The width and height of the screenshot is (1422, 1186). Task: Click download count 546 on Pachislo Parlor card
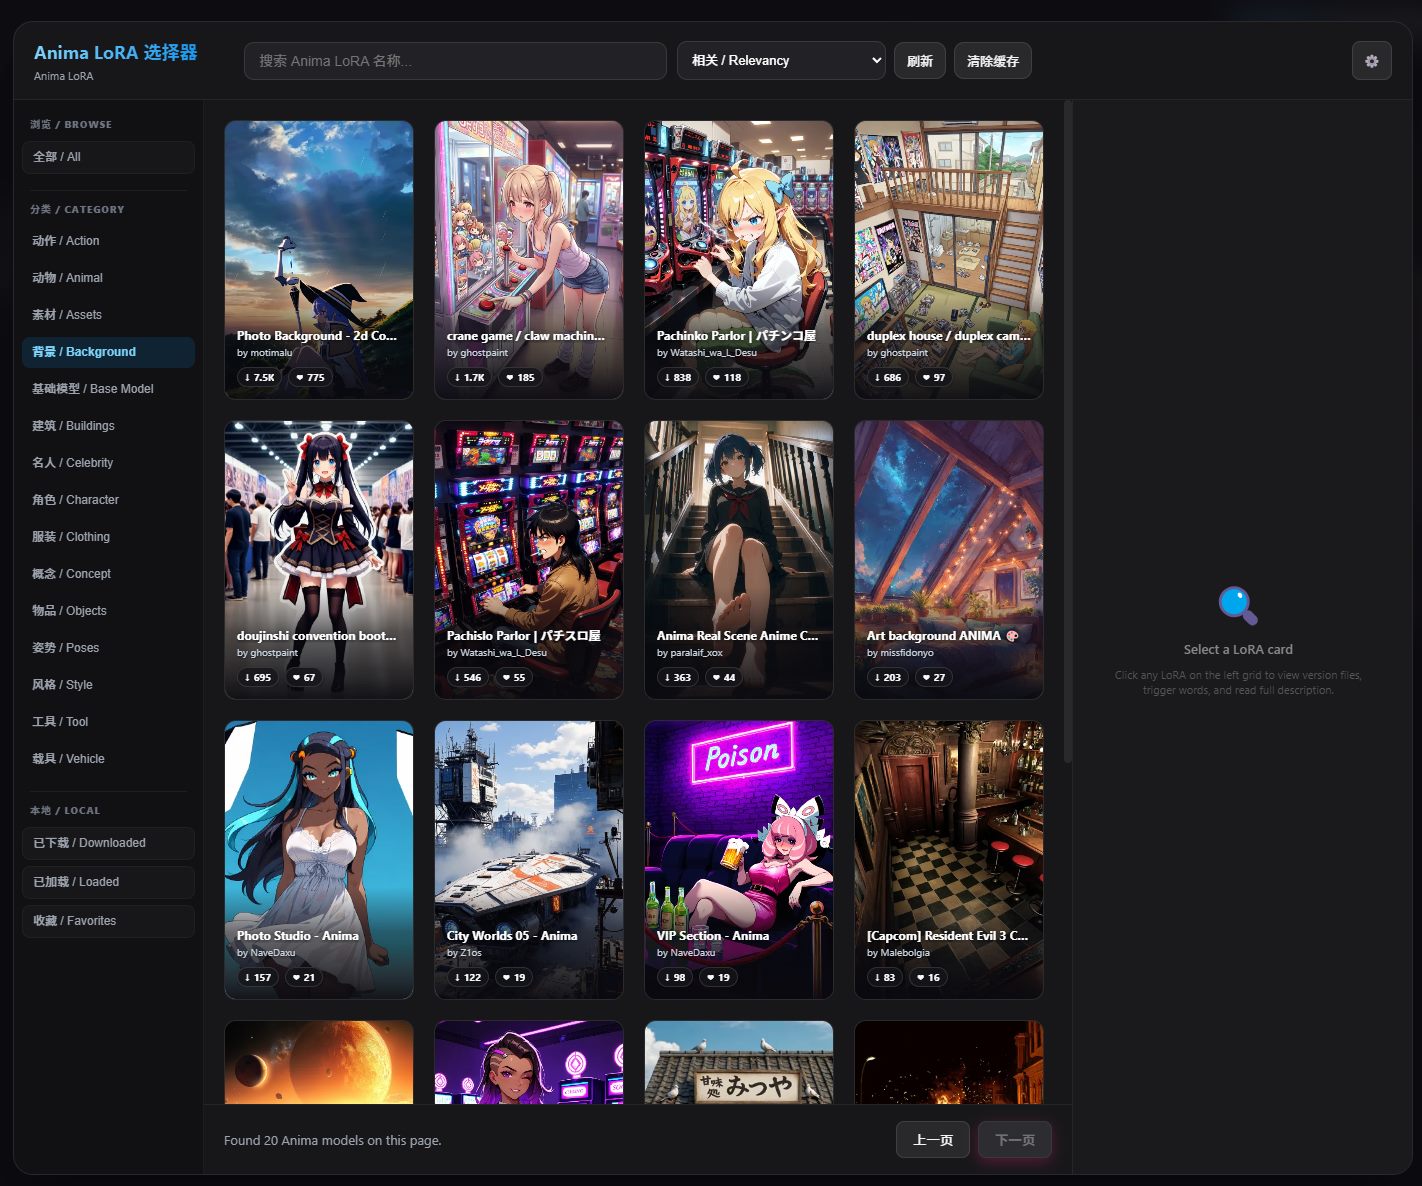pyautogui.click(x=467, y=677)
